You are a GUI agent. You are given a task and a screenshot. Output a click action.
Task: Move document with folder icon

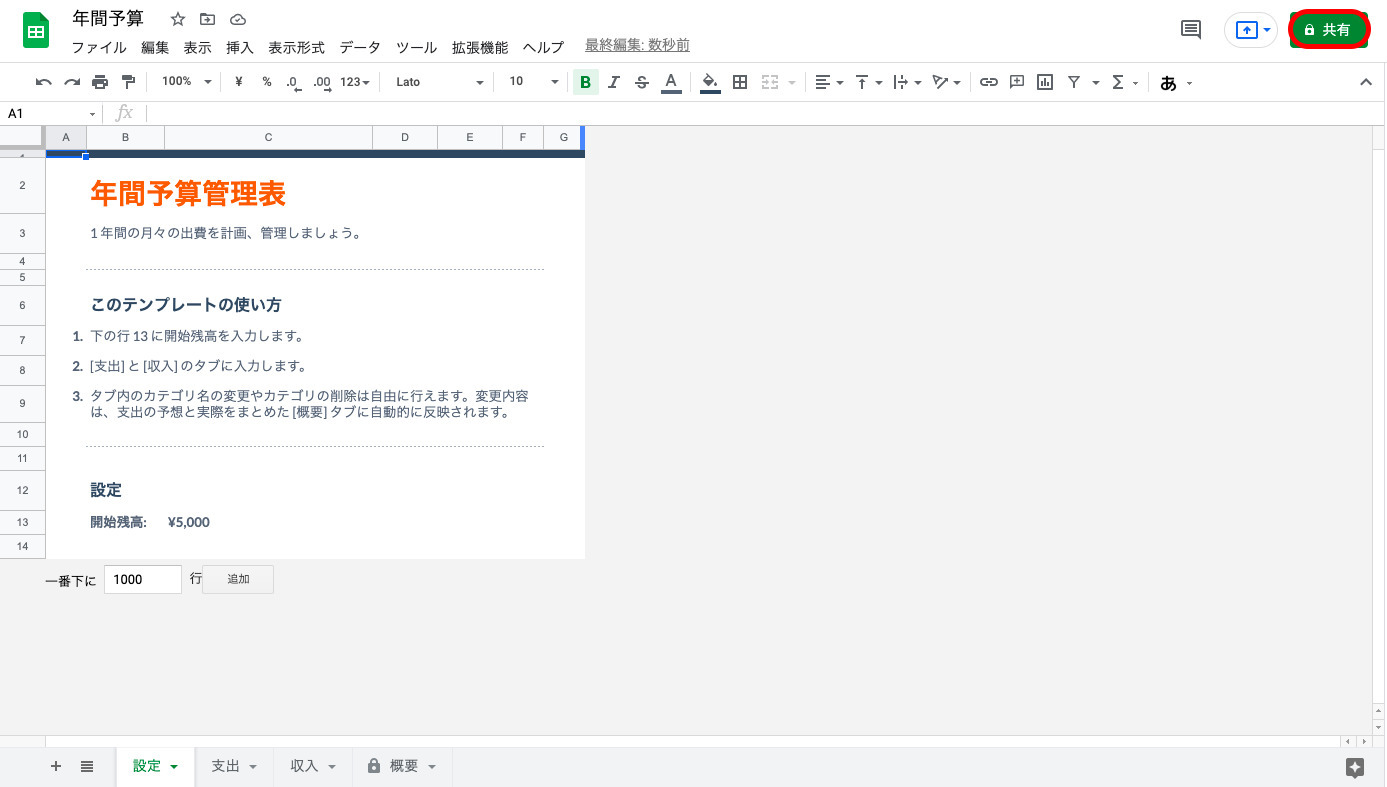(x=207, y=19)
